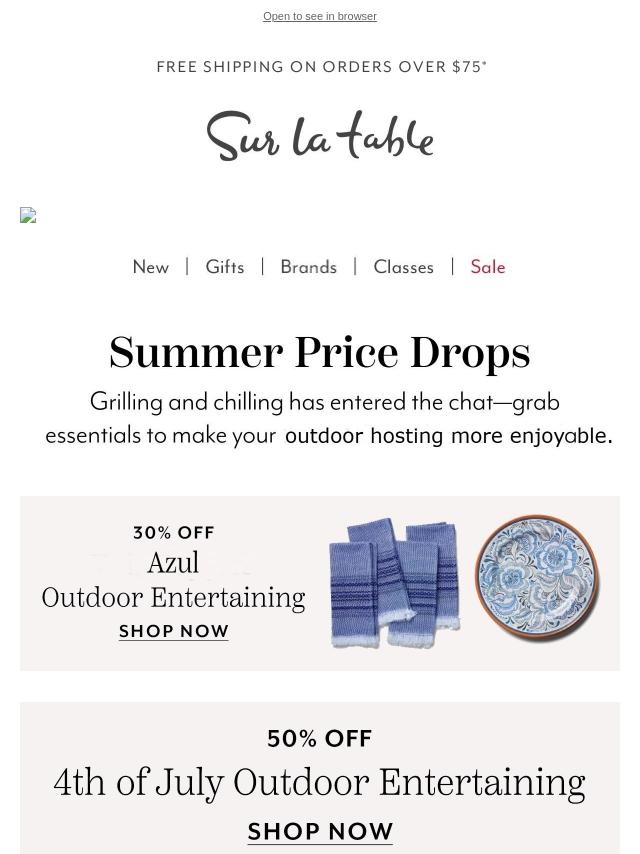Open the 4th of July Outdoor Entertaining title

(320, 783)
